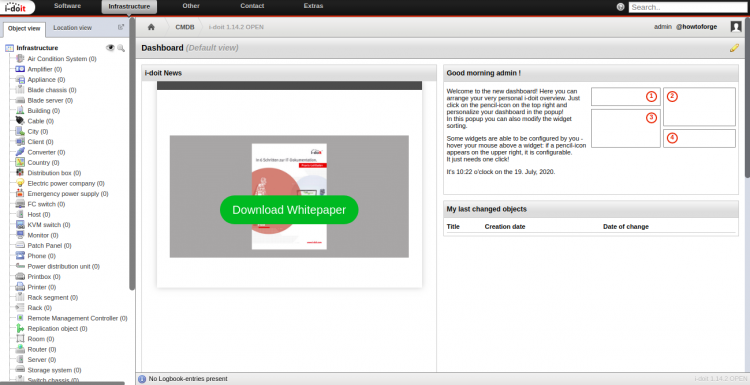750x385 pixels.
Task: Select Router (0) tree item
Action: point(42,350)
